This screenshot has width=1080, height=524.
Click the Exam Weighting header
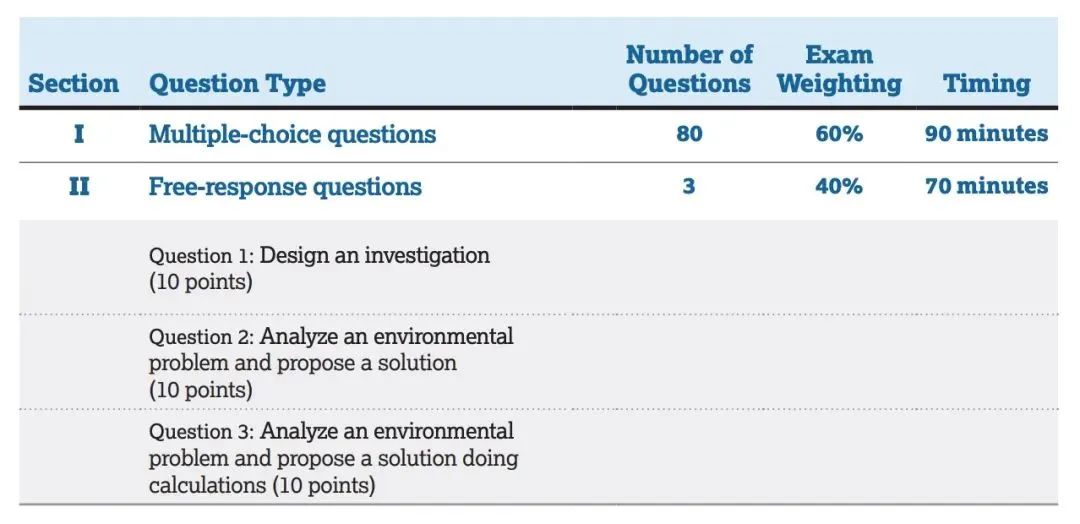coord(839,69)
